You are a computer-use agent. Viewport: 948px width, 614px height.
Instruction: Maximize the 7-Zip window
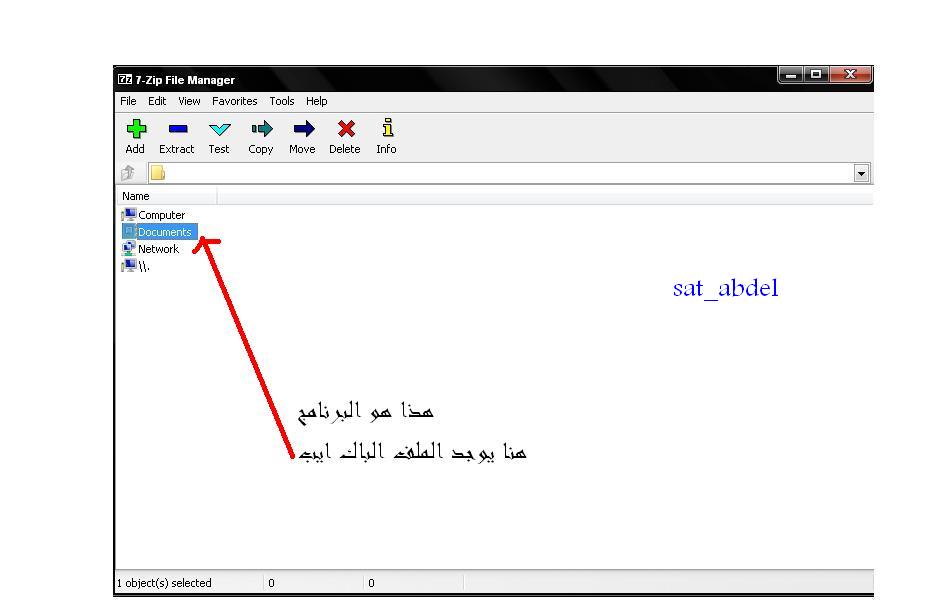point(816,74)
